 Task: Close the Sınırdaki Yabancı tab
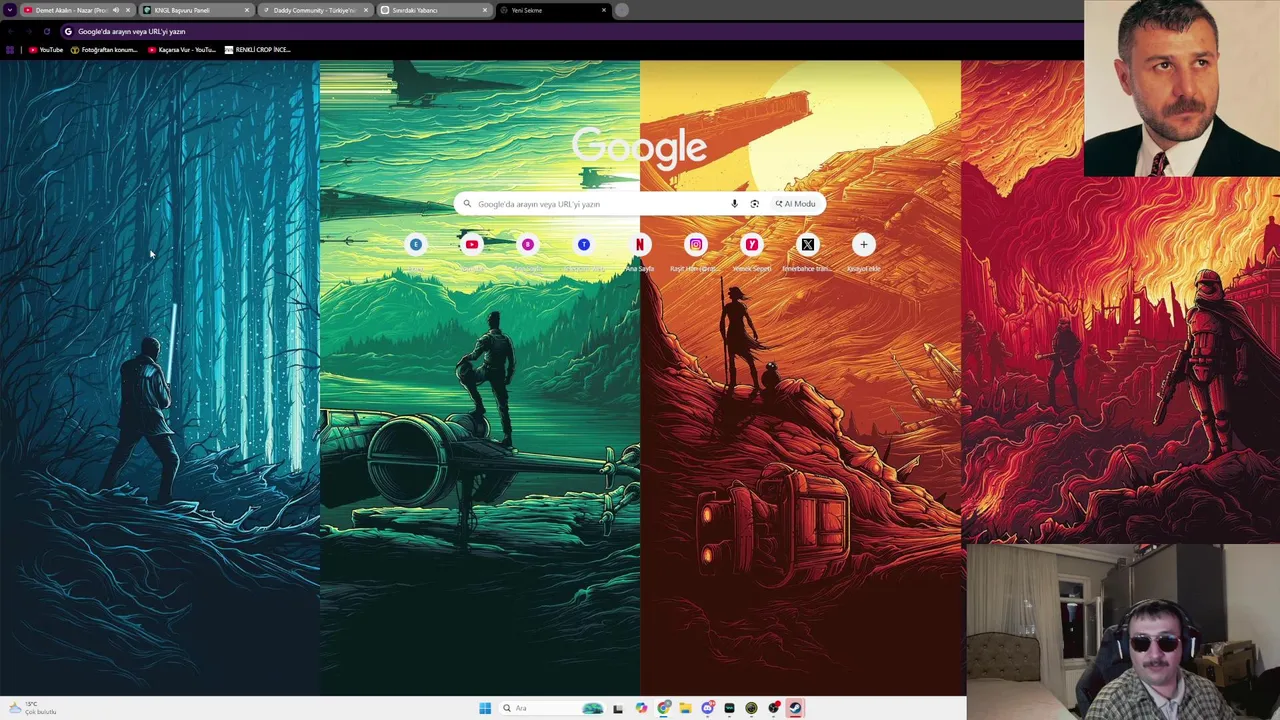click(485, 10)
